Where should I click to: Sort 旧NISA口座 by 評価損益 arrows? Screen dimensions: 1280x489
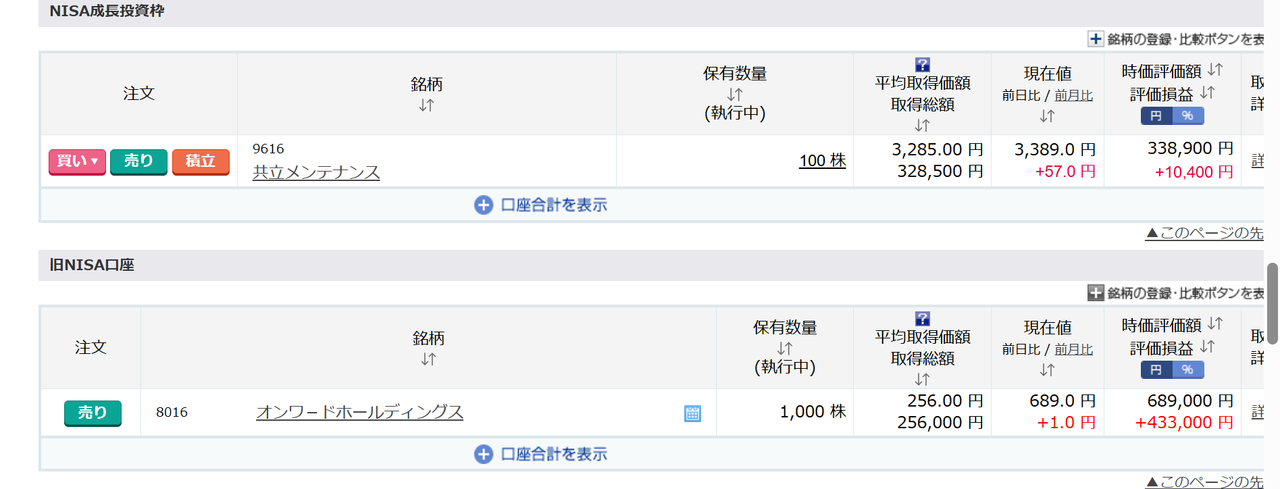pyautogui.click(x=1207, y=348)
